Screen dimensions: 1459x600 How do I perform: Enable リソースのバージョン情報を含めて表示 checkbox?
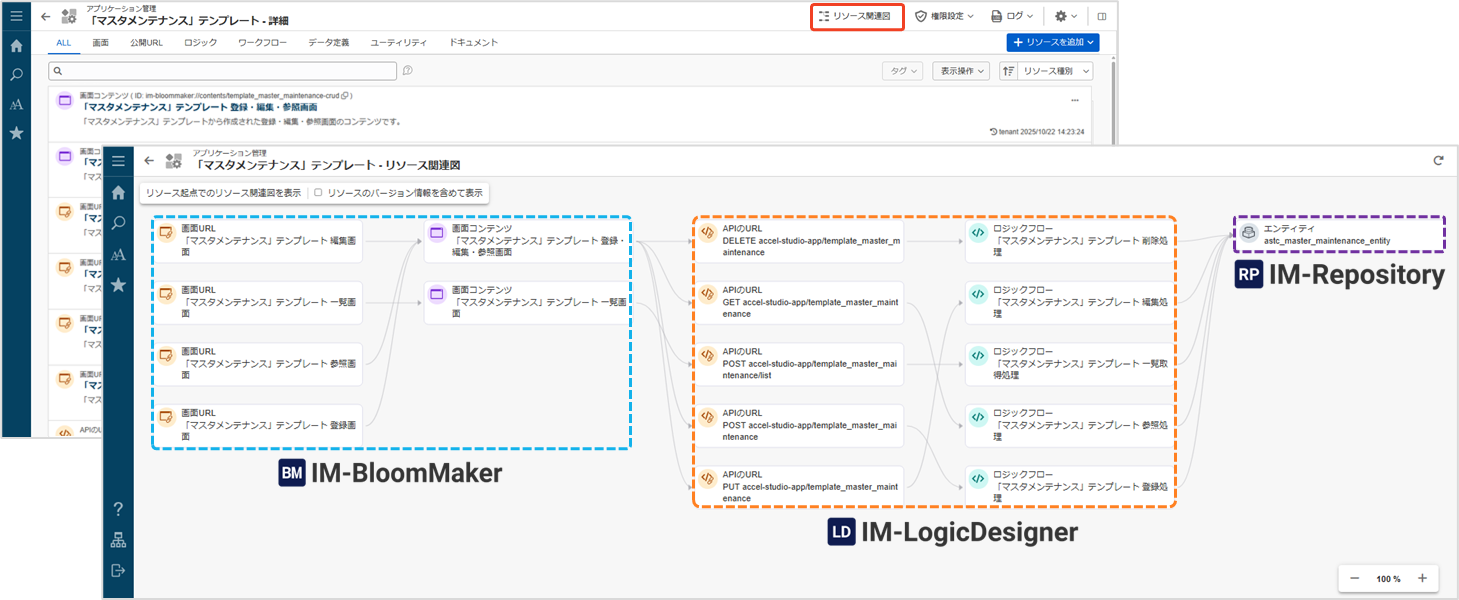(318, 192)
